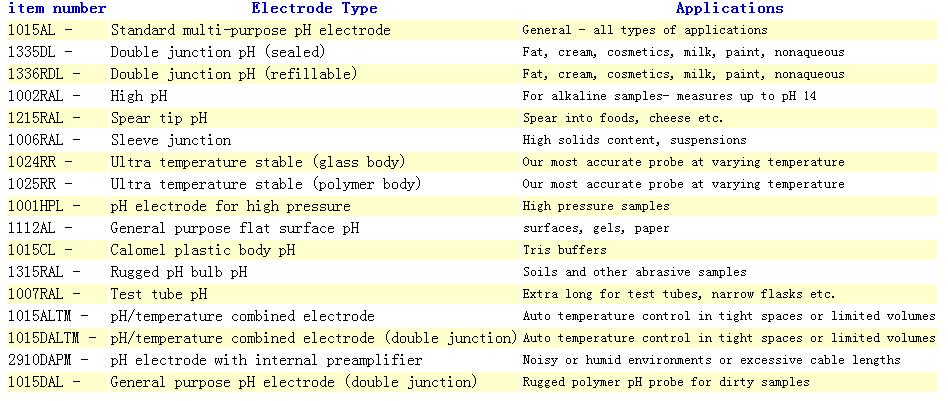948x401 pixels.
Task: Select item number 1015AL
Action: (x=36, y=30)
